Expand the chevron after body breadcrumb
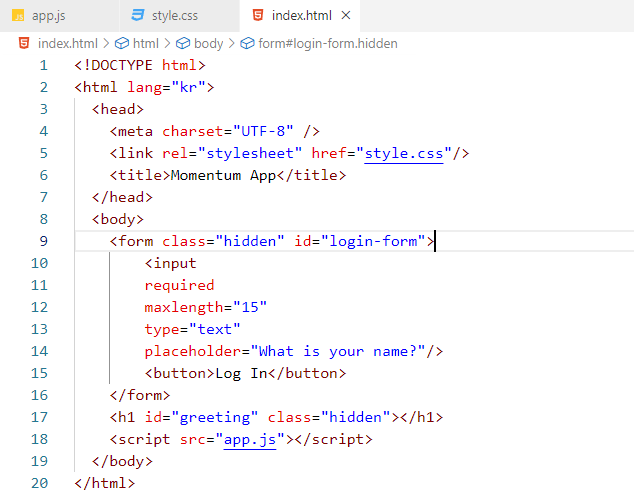The width and height of the screenshot is (634, 499). tap(231, 43)
